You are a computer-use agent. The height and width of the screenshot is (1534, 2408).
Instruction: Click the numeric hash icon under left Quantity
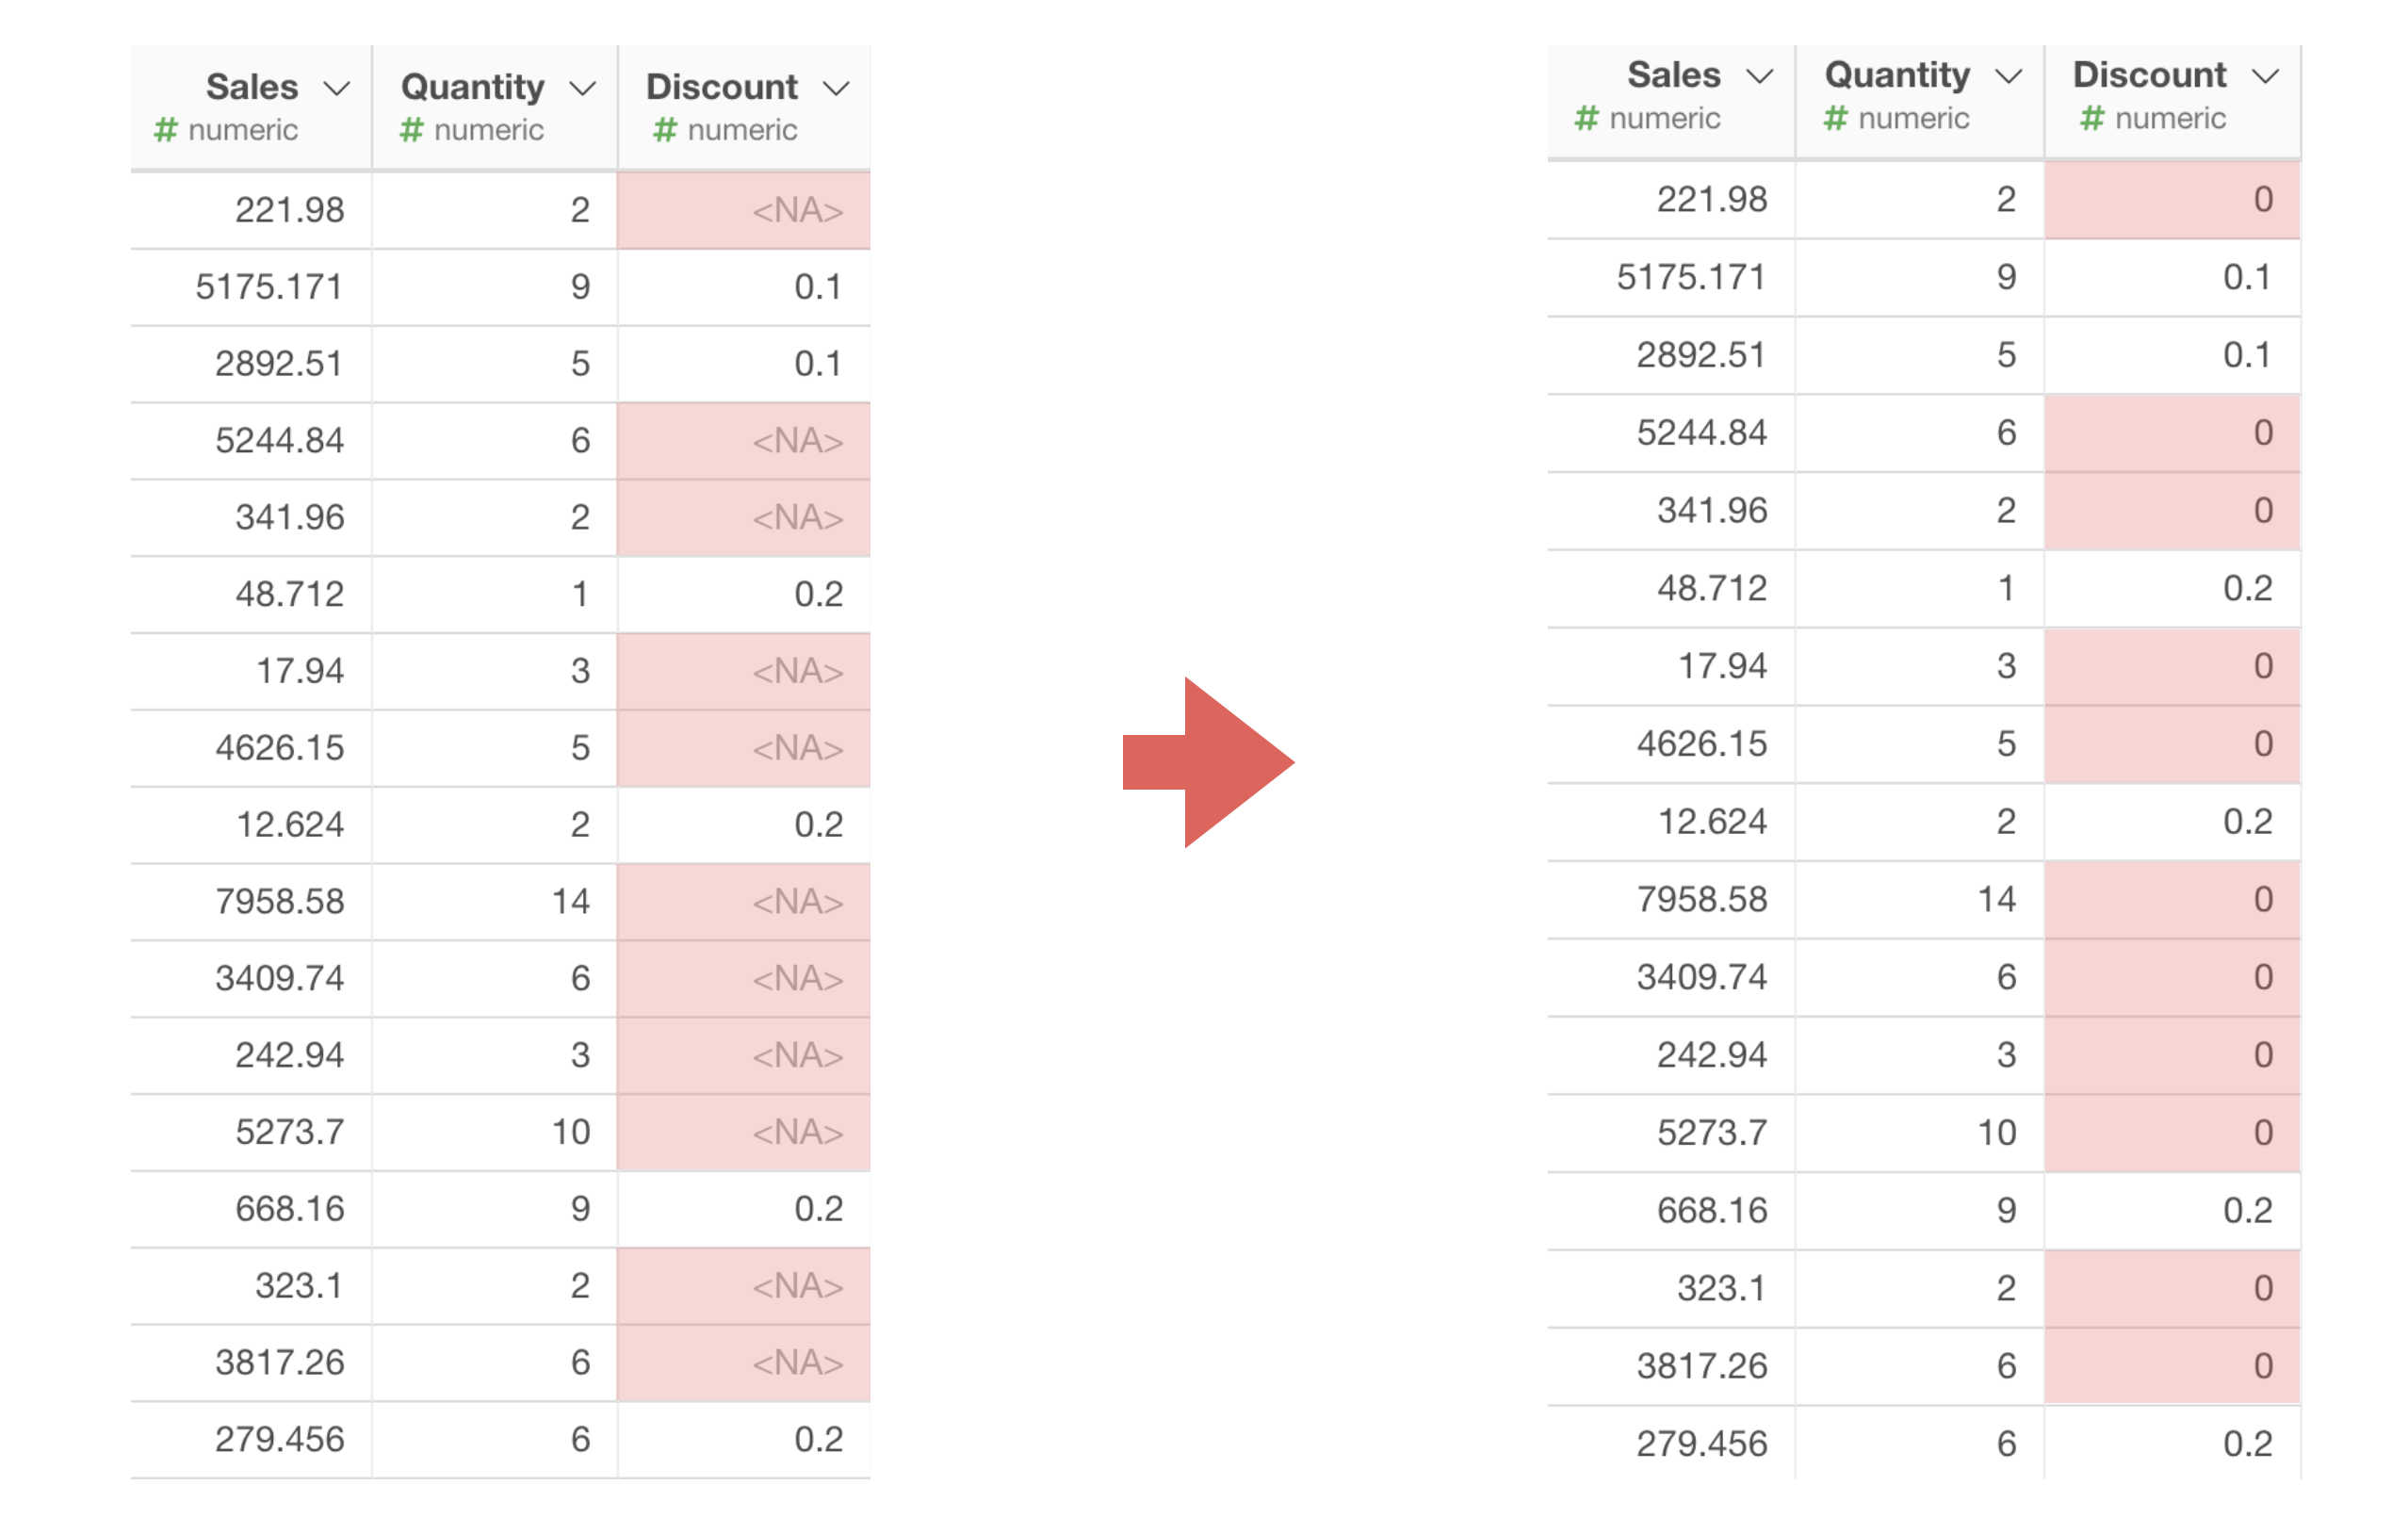coord(411,130)
